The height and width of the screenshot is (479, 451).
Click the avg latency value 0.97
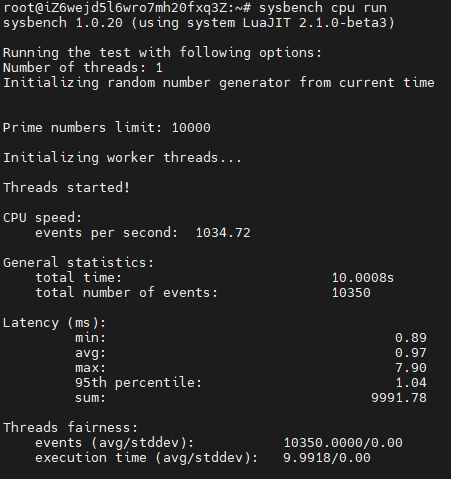coord(411,353)
